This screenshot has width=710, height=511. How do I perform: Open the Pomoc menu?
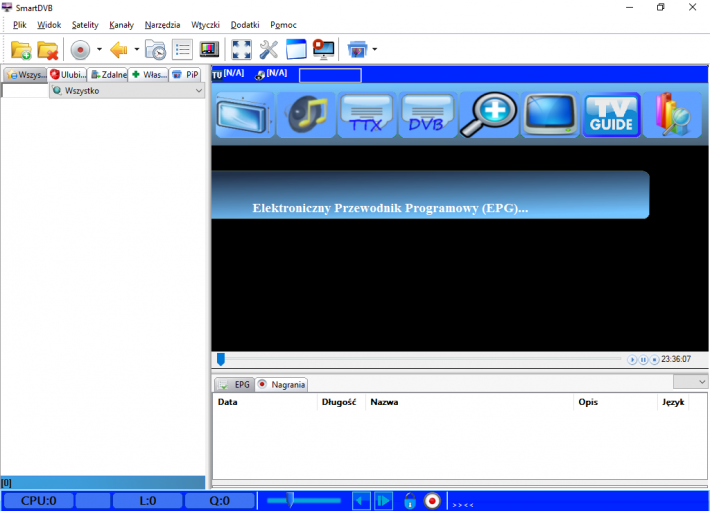(283, 25)
